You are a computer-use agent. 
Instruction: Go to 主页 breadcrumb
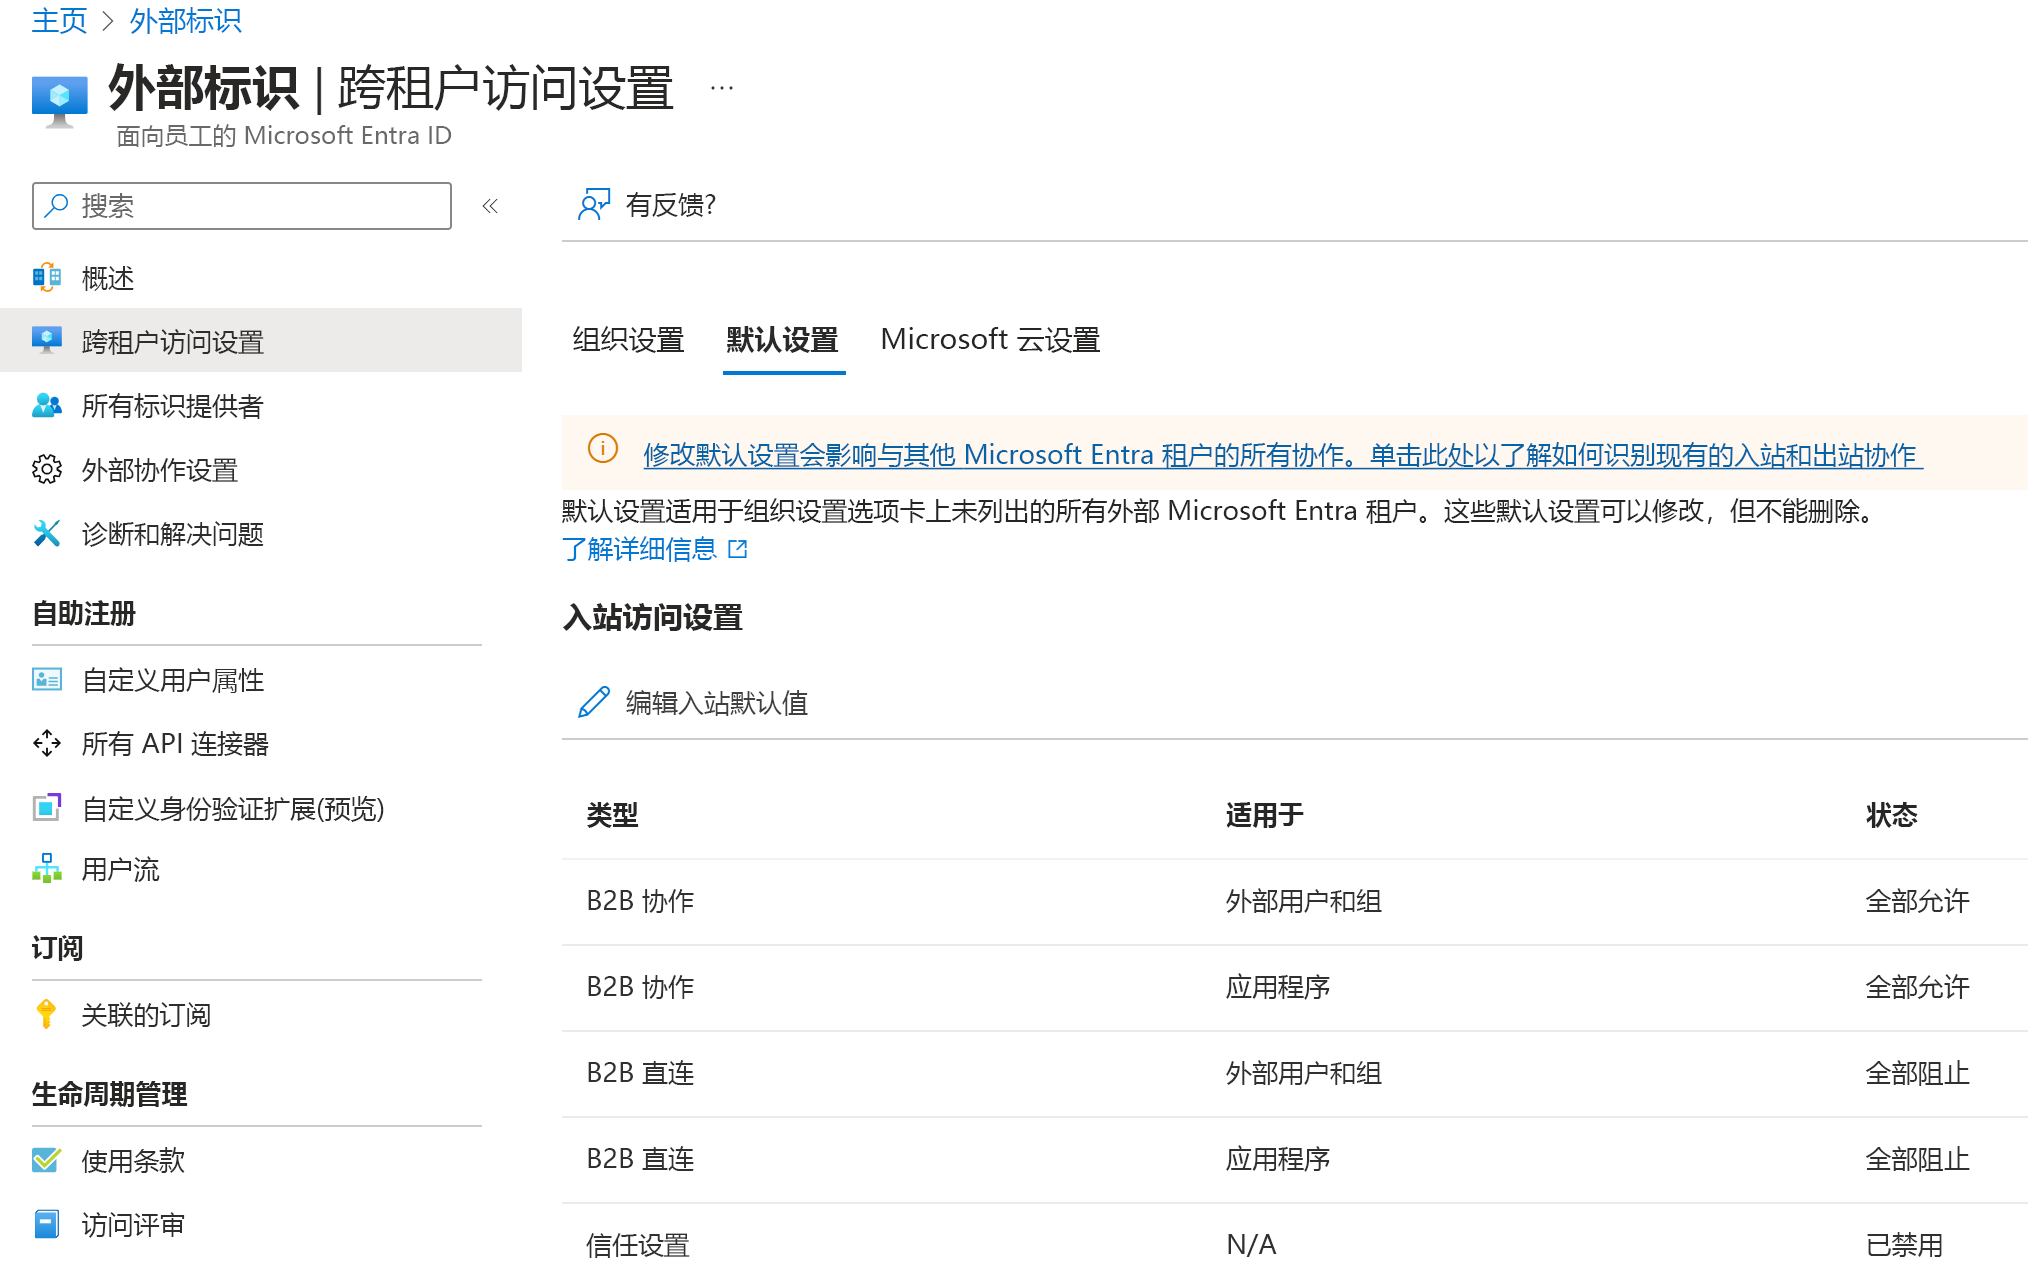[x=59, y=20]
